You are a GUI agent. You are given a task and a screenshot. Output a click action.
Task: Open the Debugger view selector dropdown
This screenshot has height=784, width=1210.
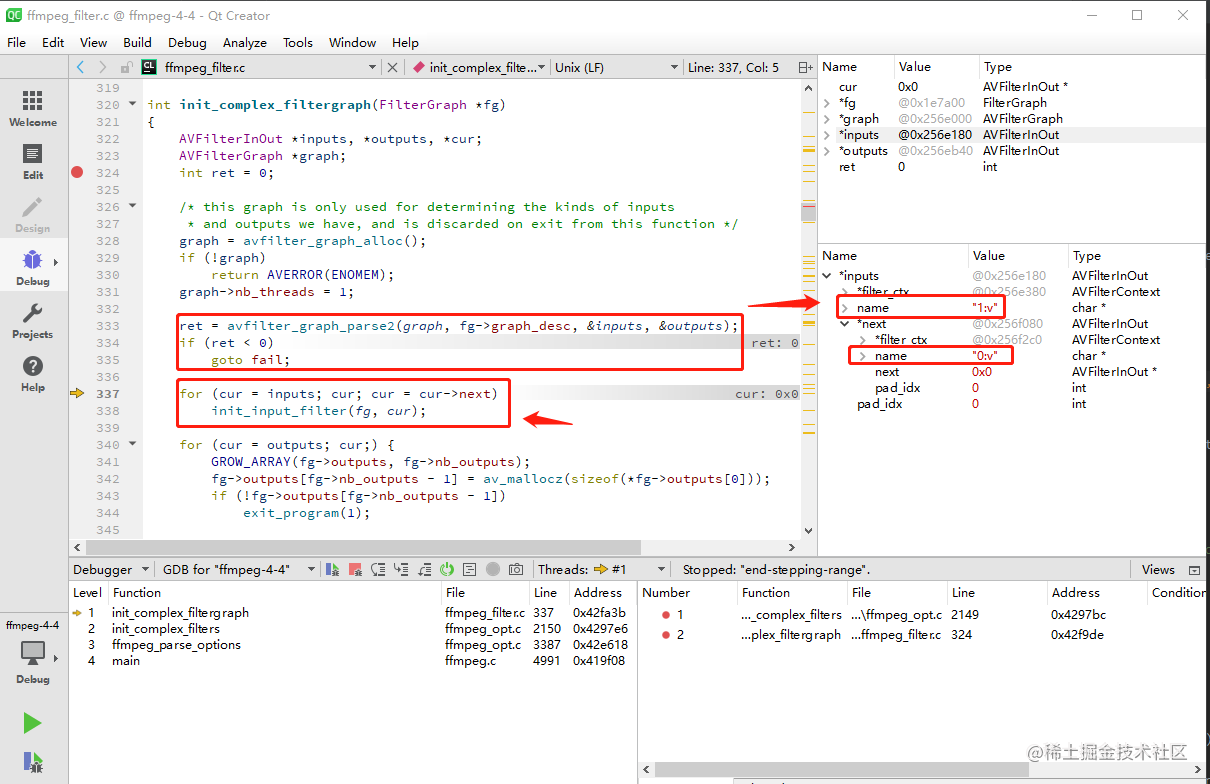[x=111, y=569]
